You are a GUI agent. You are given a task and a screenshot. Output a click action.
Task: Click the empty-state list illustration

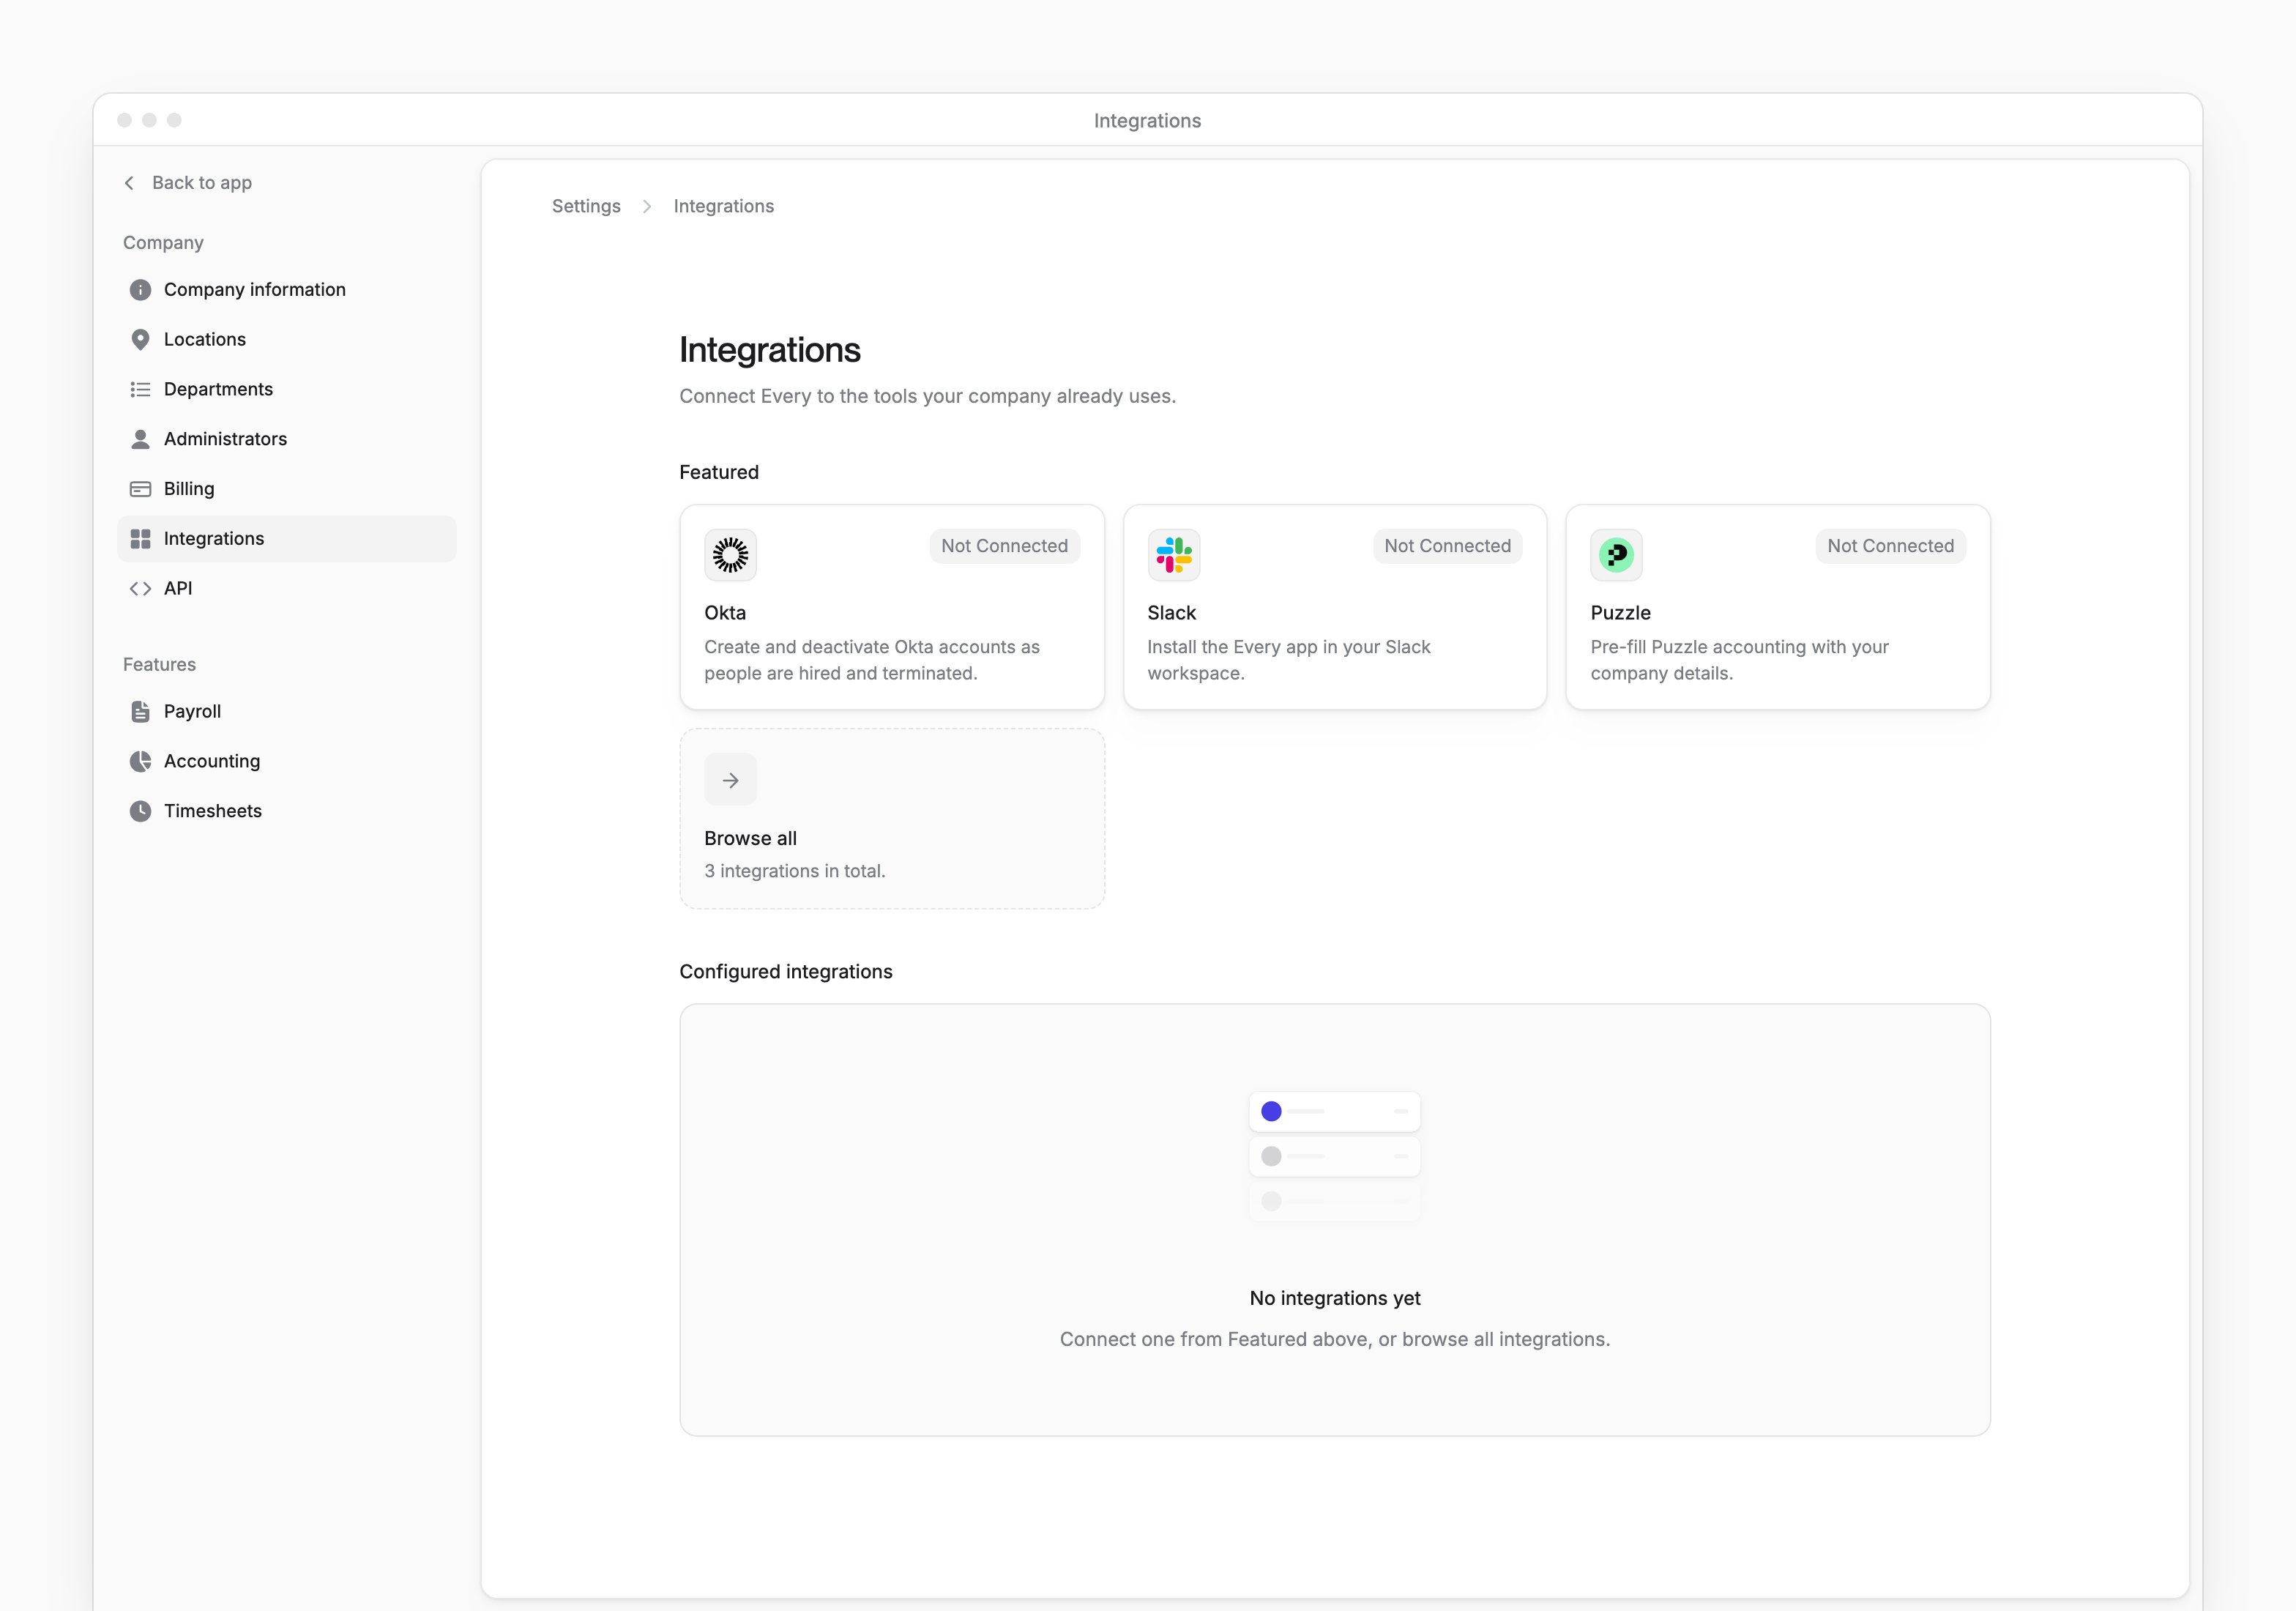[1335, 1156]
